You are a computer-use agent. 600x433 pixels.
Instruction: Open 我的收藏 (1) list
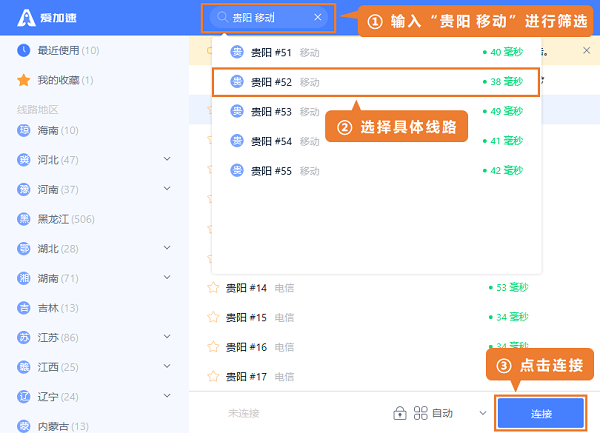65,80
